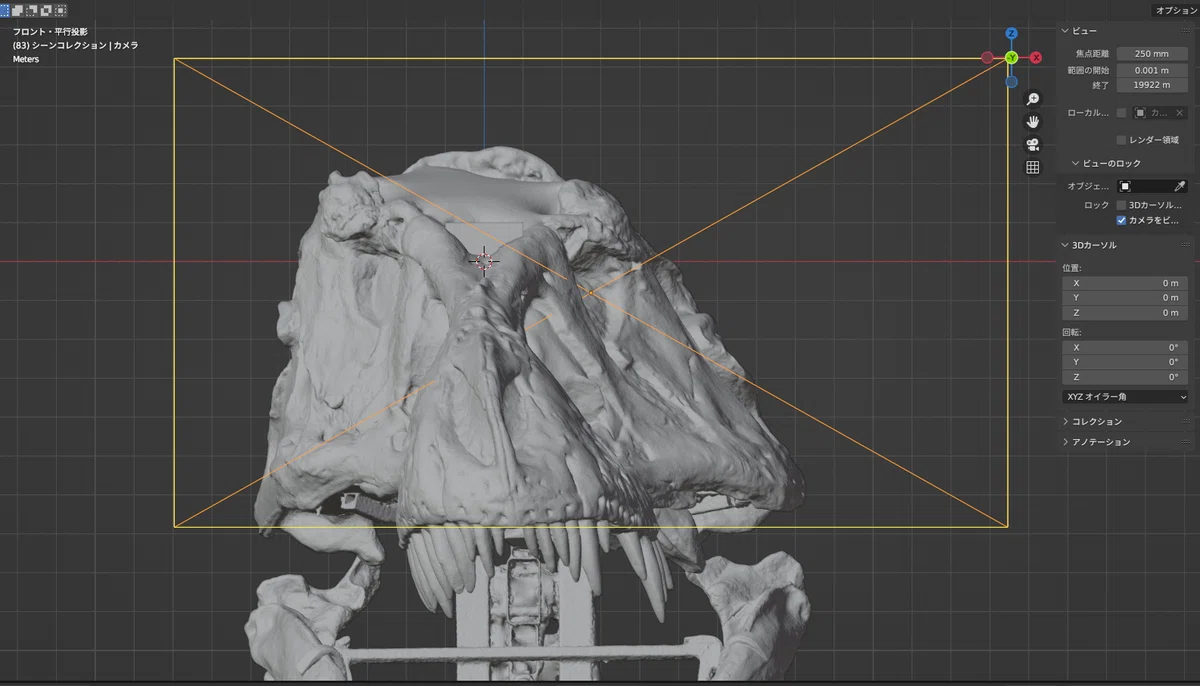Select the Intersect Selection mode icon
Screen dimensions: 1200x686
pyautogui.click(x=61, y=10)
